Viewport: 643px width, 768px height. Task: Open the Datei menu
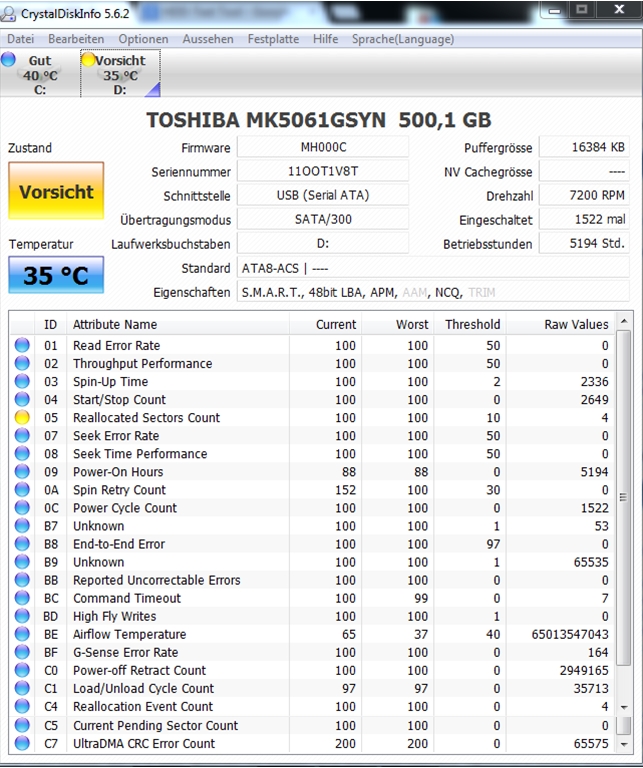tap(21, 39)
